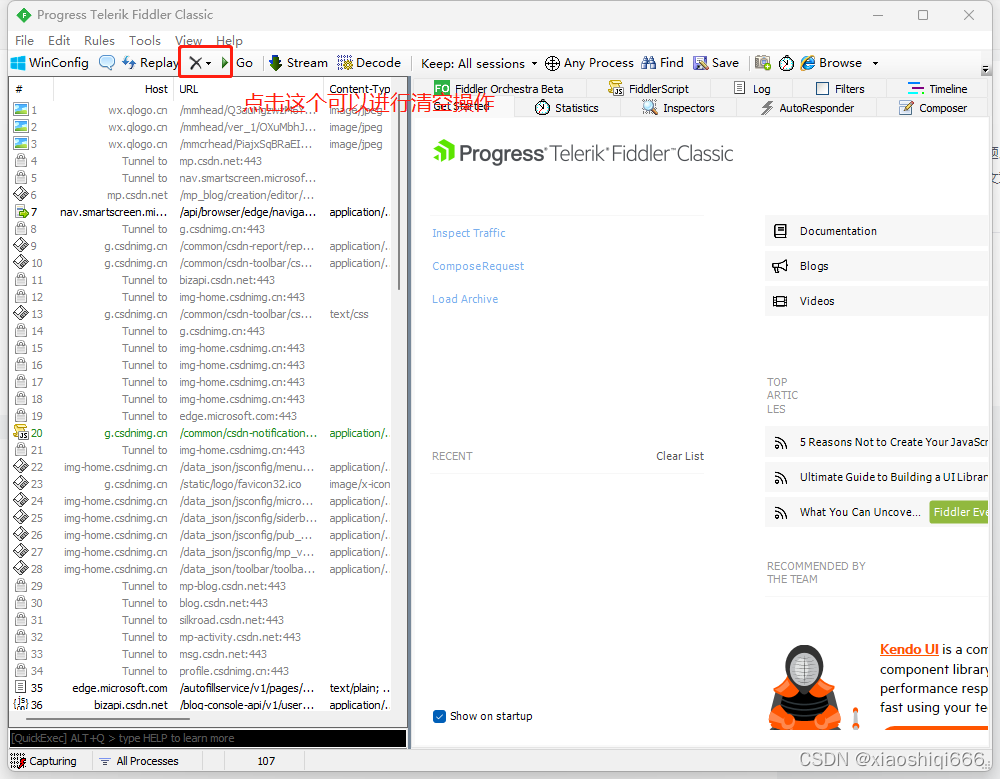The width and height of the screenshot is (1000, 779).
Task: Open the File menu
Action: (24, 40)
